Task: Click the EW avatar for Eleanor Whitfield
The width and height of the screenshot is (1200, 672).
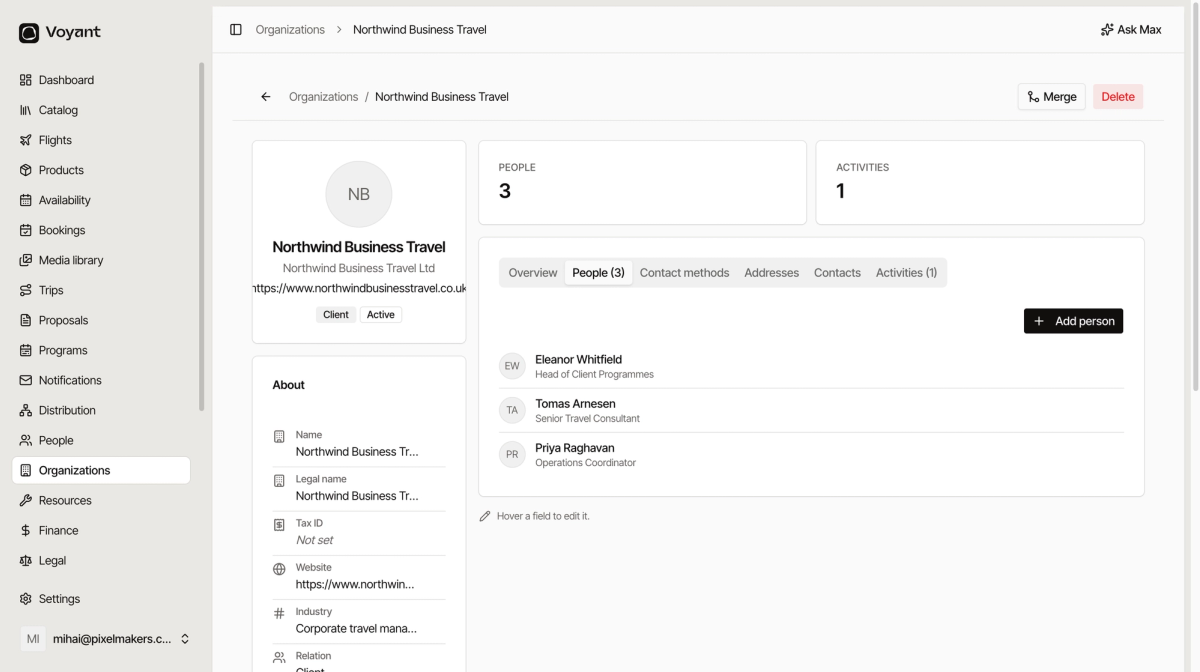Action: pos(512,366)
